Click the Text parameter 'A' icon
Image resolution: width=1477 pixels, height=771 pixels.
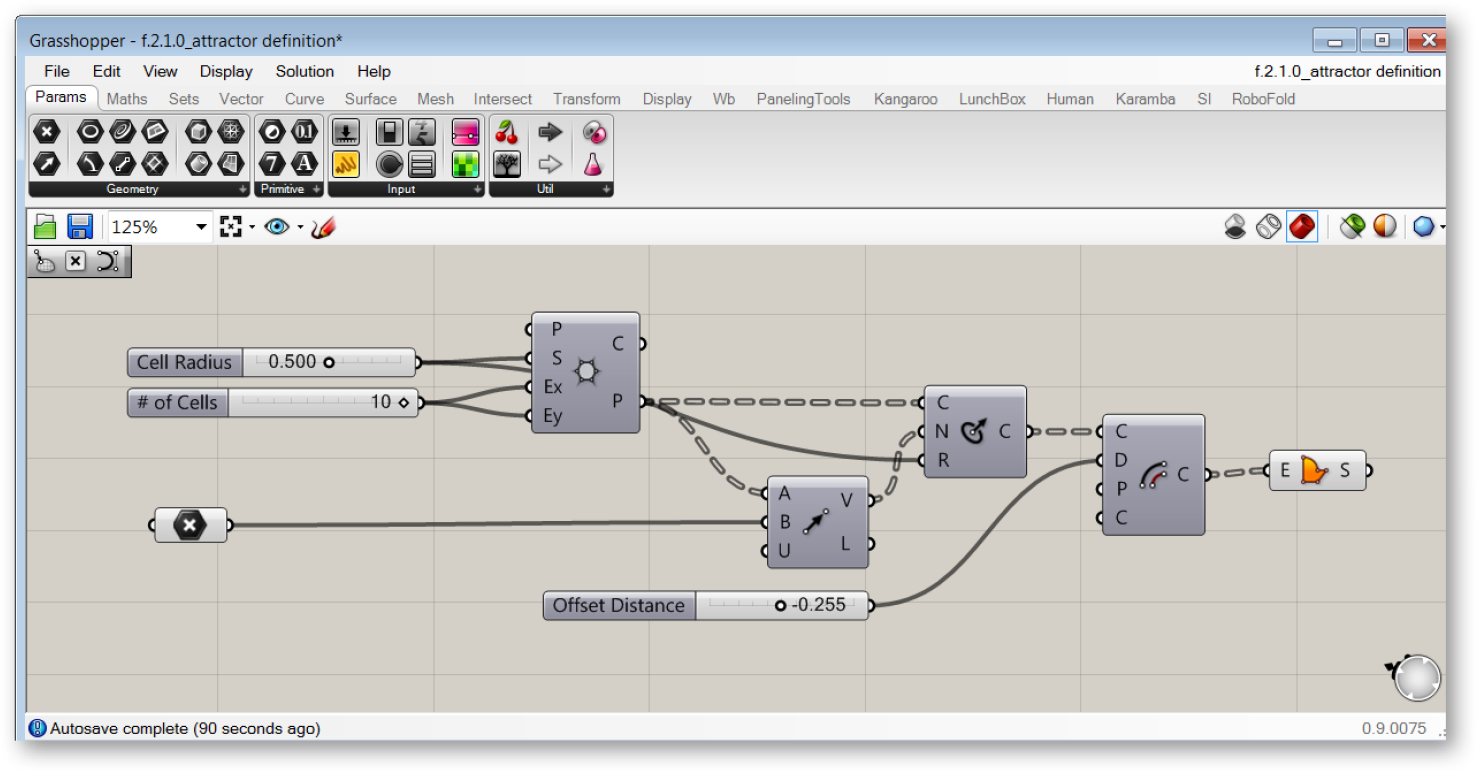[303, 163]
